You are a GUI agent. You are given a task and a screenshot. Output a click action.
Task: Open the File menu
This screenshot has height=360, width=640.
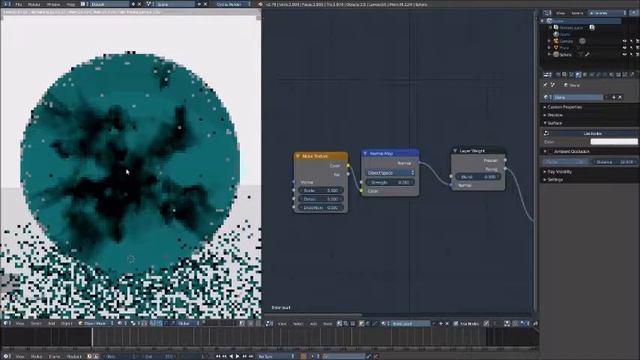coord(18,4)
